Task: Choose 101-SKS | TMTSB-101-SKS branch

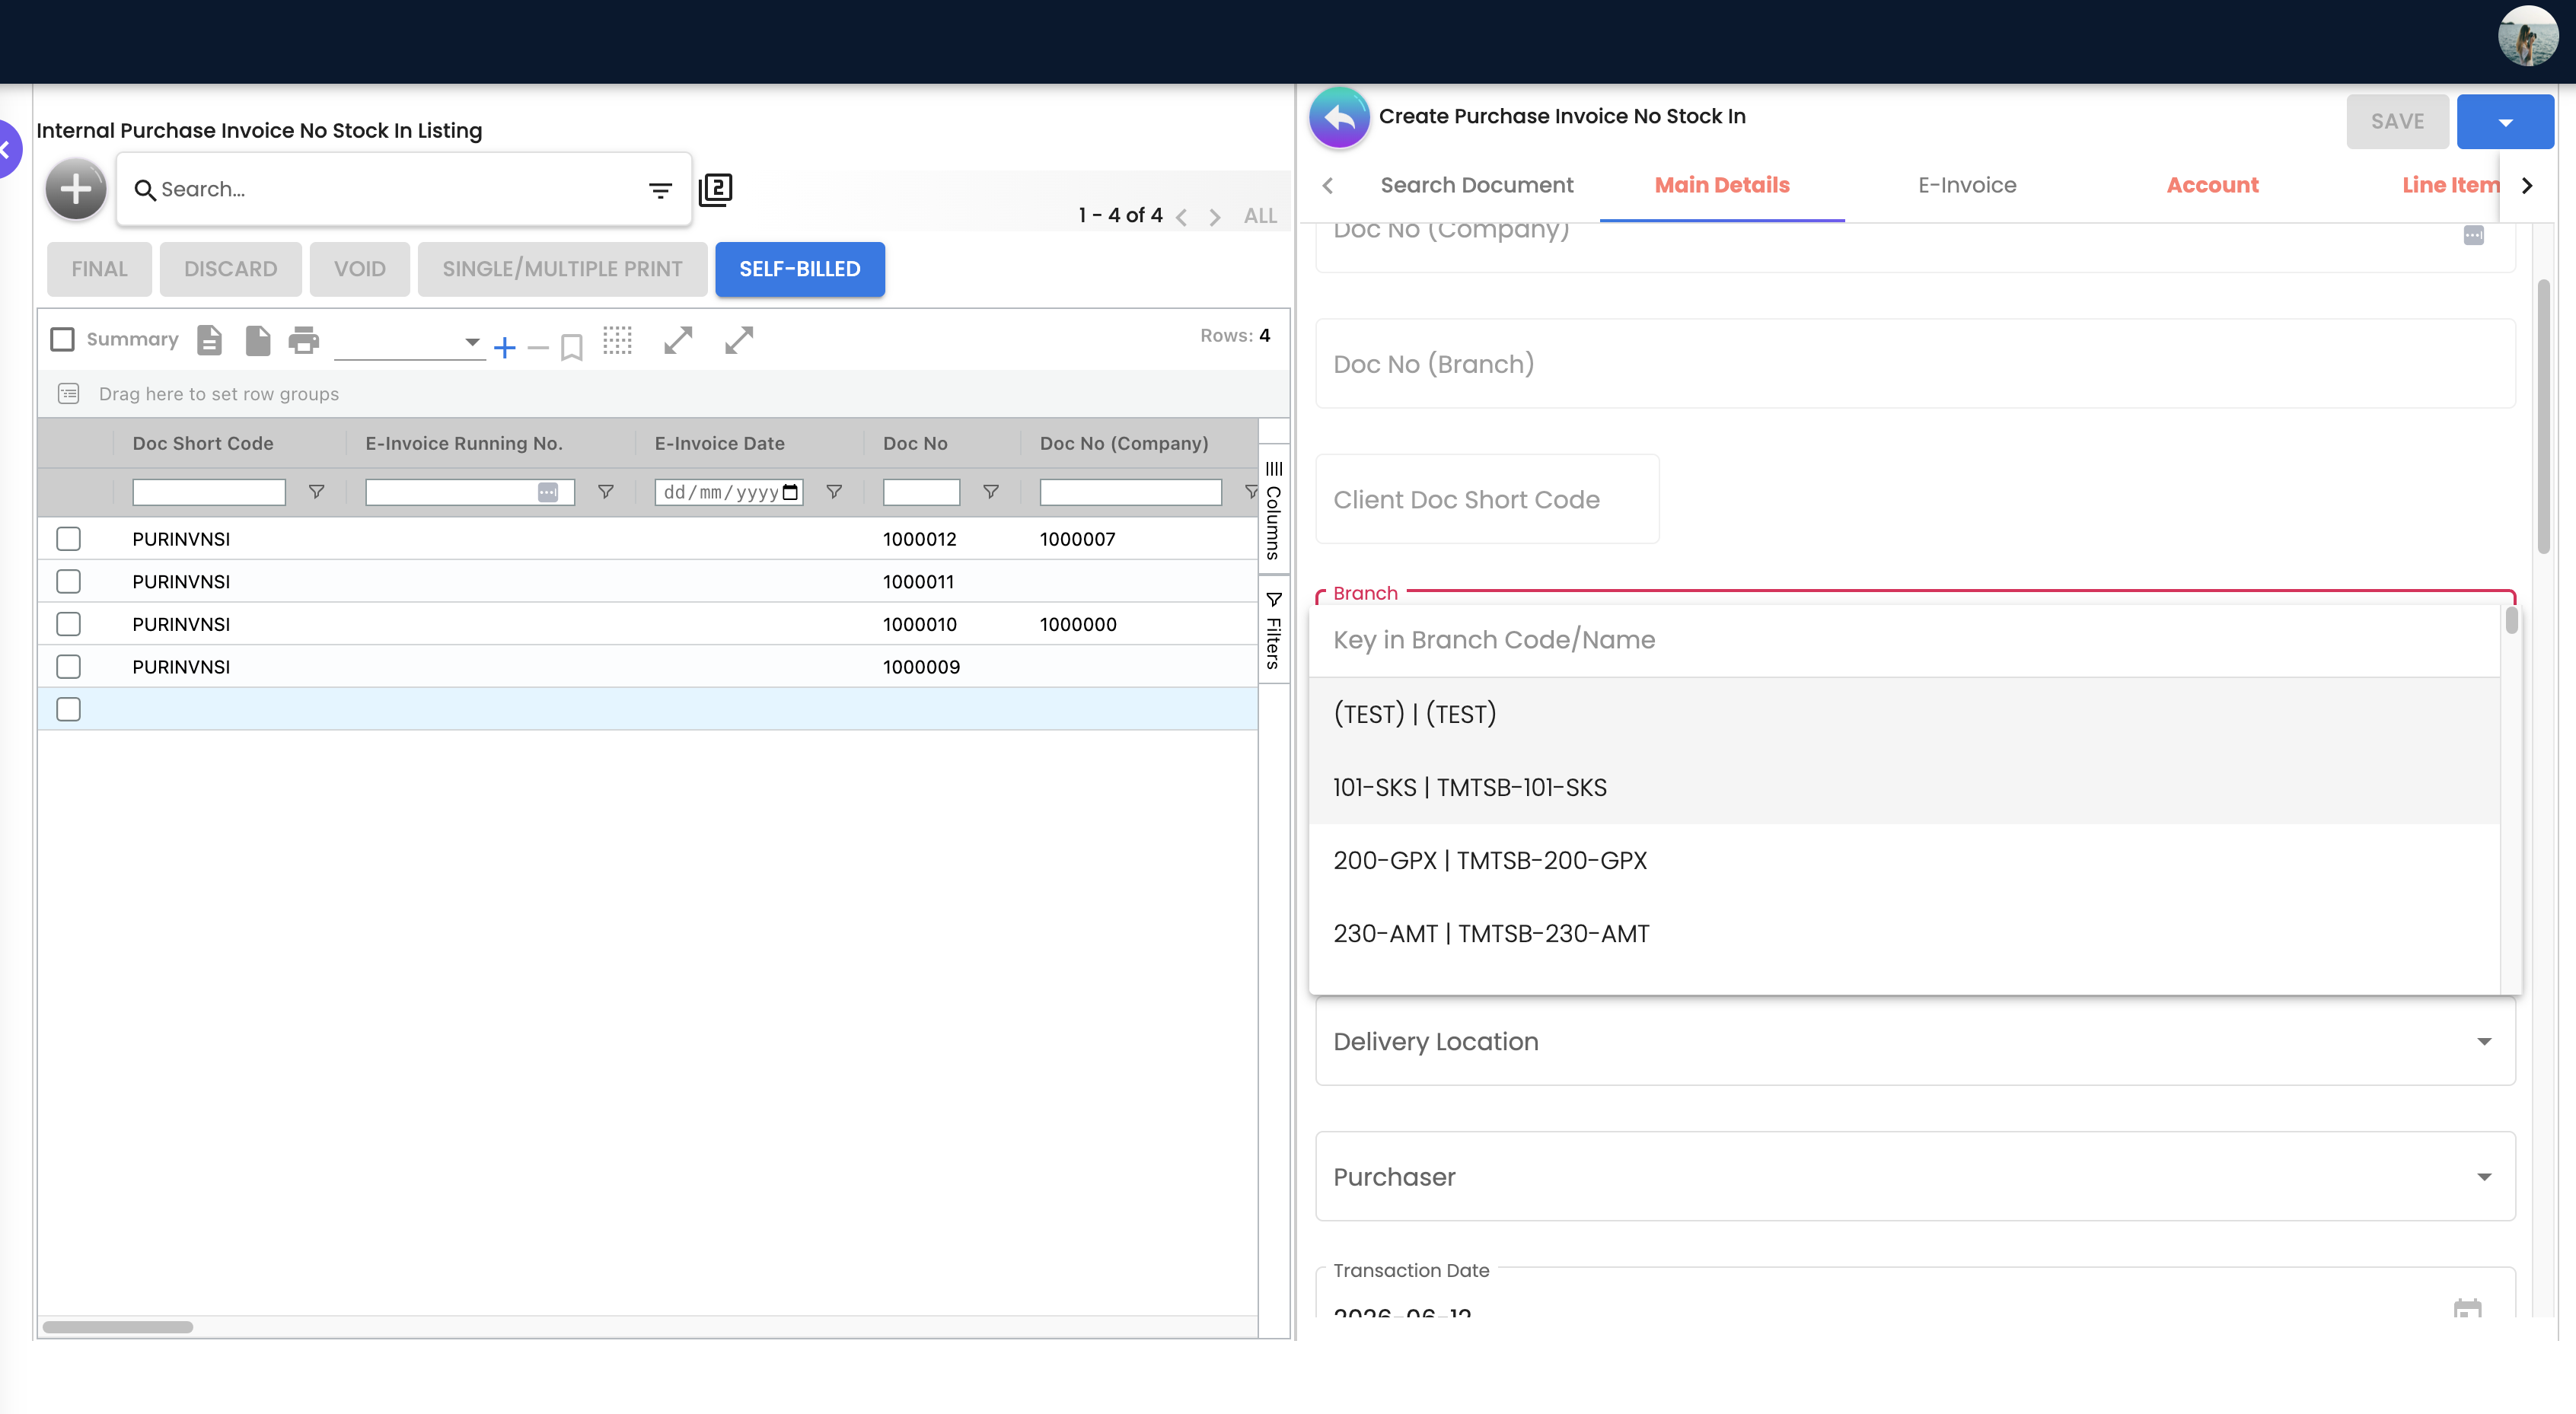Action: (1904, 788)
